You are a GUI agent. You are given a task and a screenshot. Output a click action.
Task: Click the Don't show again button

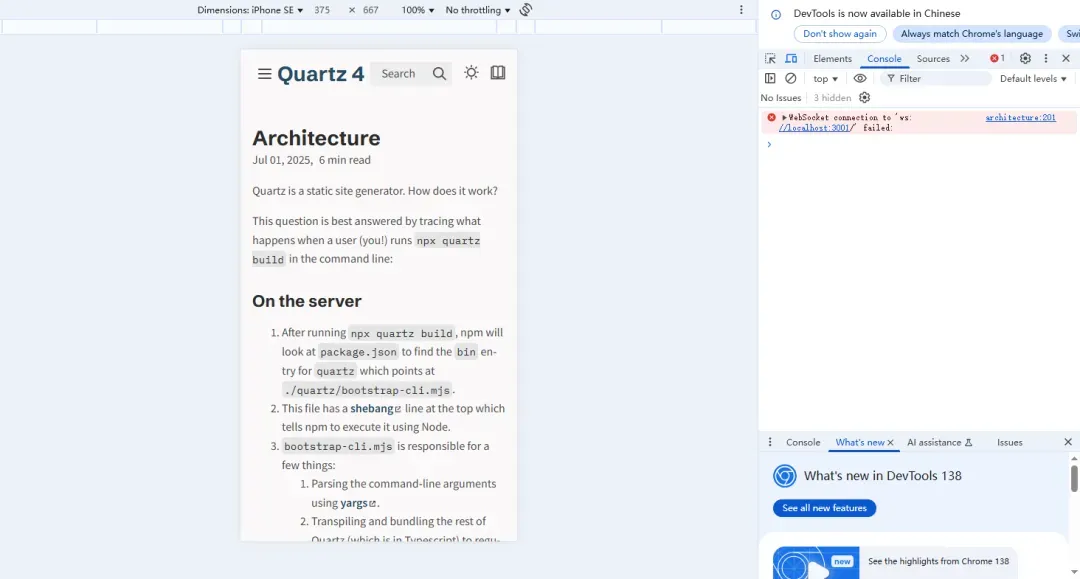[840, 34]
